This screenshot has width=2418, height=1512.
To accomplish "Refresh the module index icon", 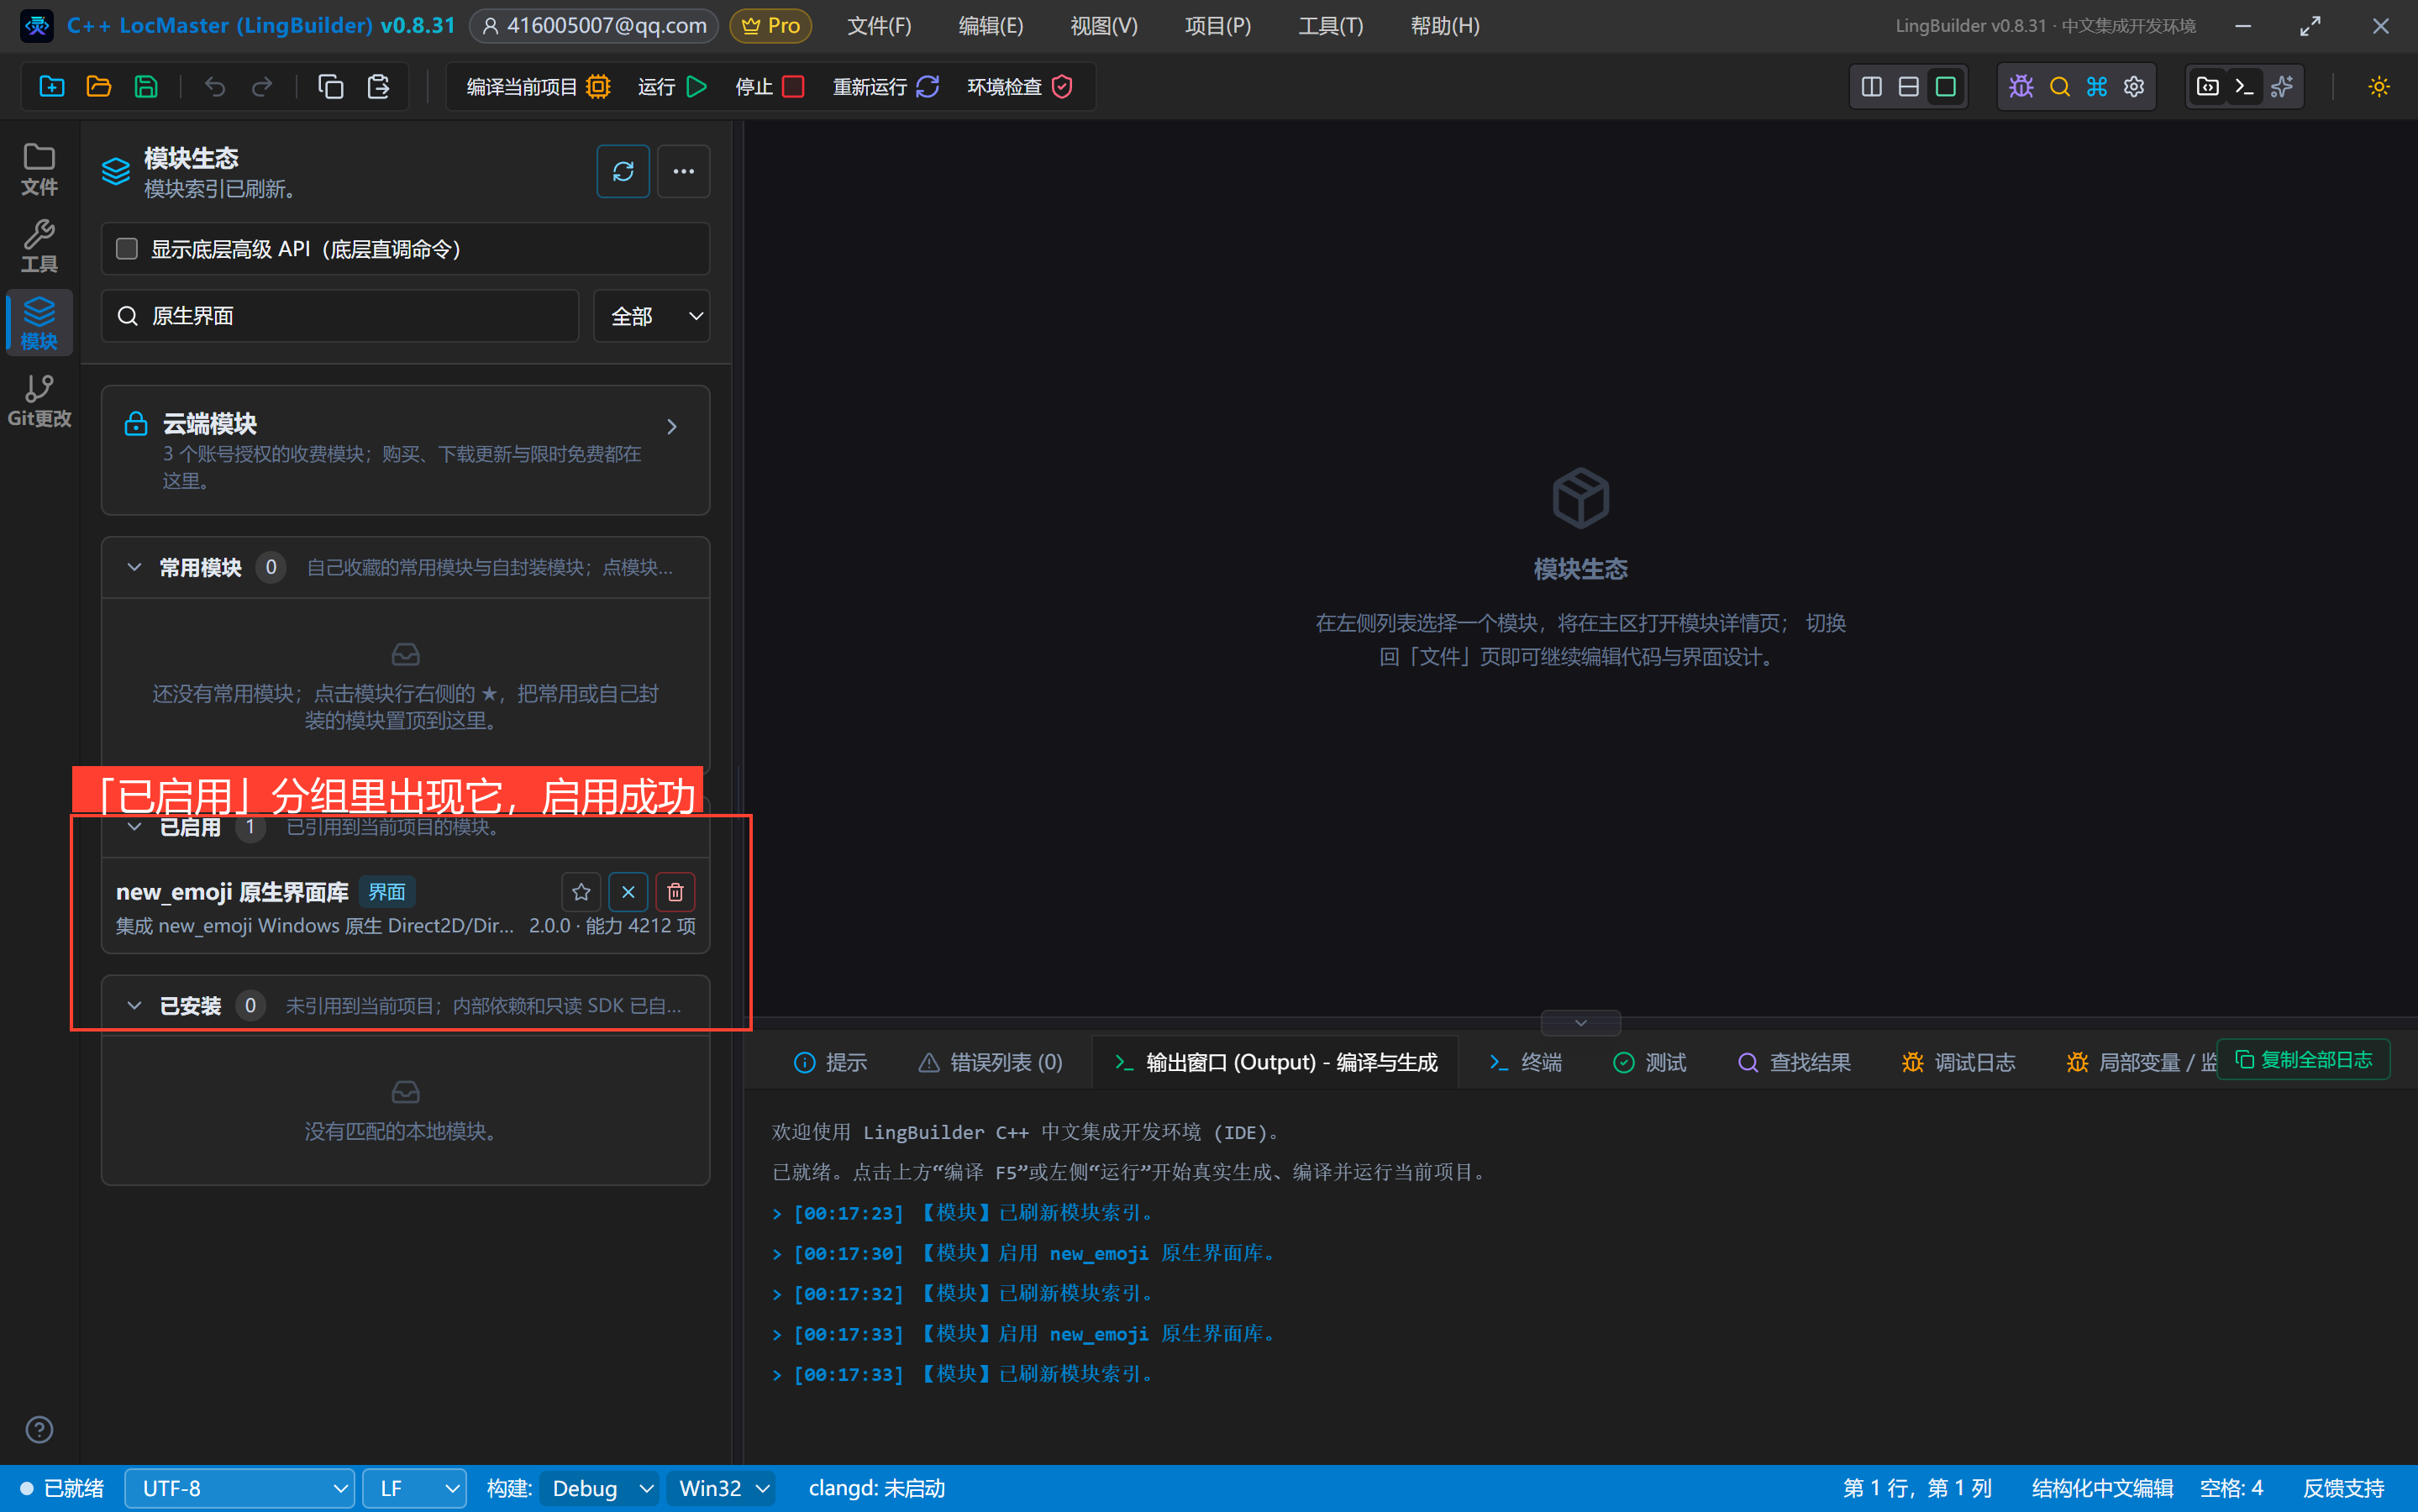I will 623,172.
